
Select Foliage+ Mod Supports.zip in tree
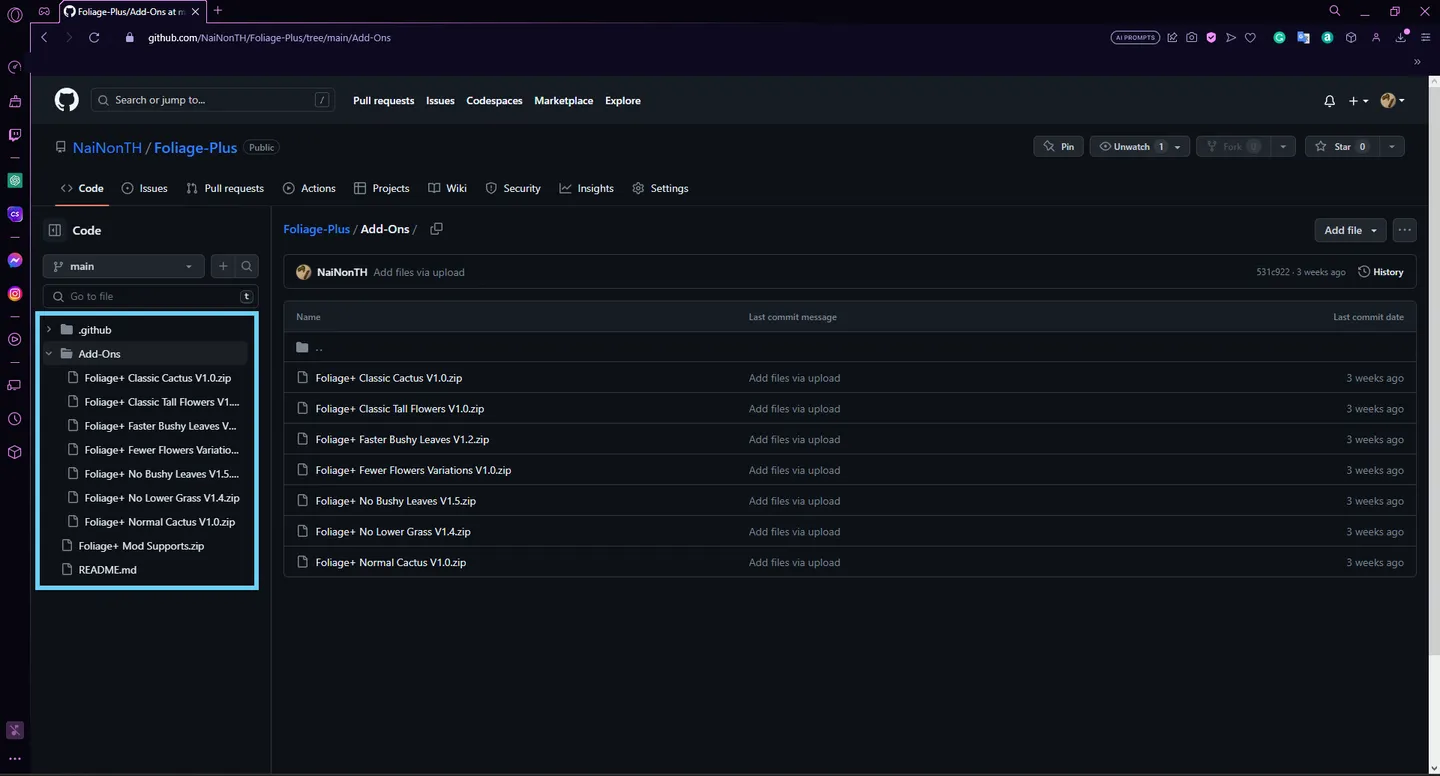pyautogui.click(x=141, y=546)
